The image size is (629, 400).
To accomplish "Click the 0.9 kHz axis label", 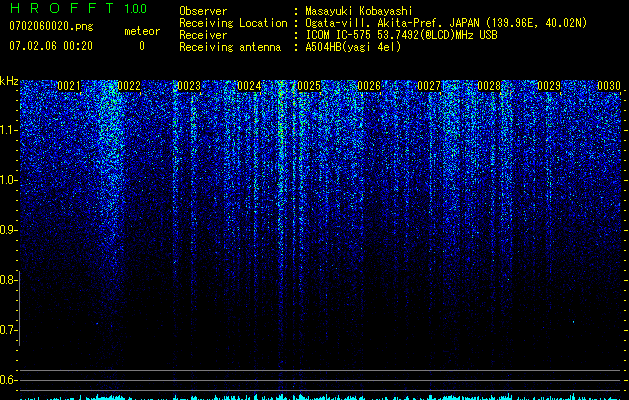I will [9, 230].
